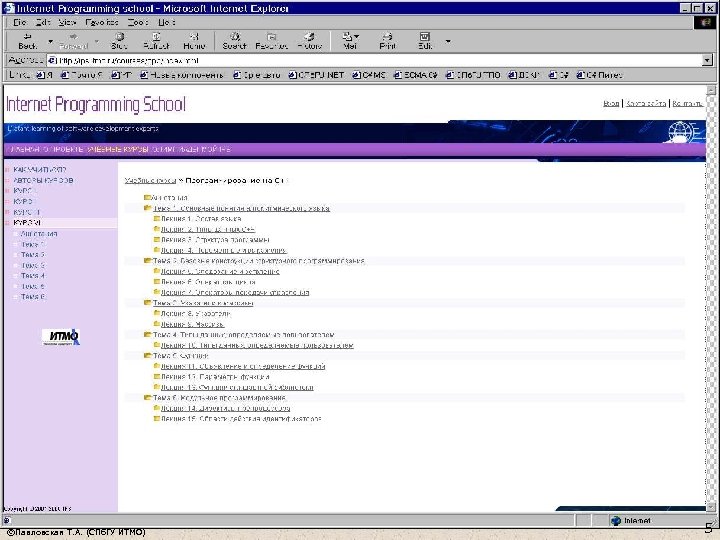Collapse the Тема 2 folder in course tree

[x=147, y=261]
